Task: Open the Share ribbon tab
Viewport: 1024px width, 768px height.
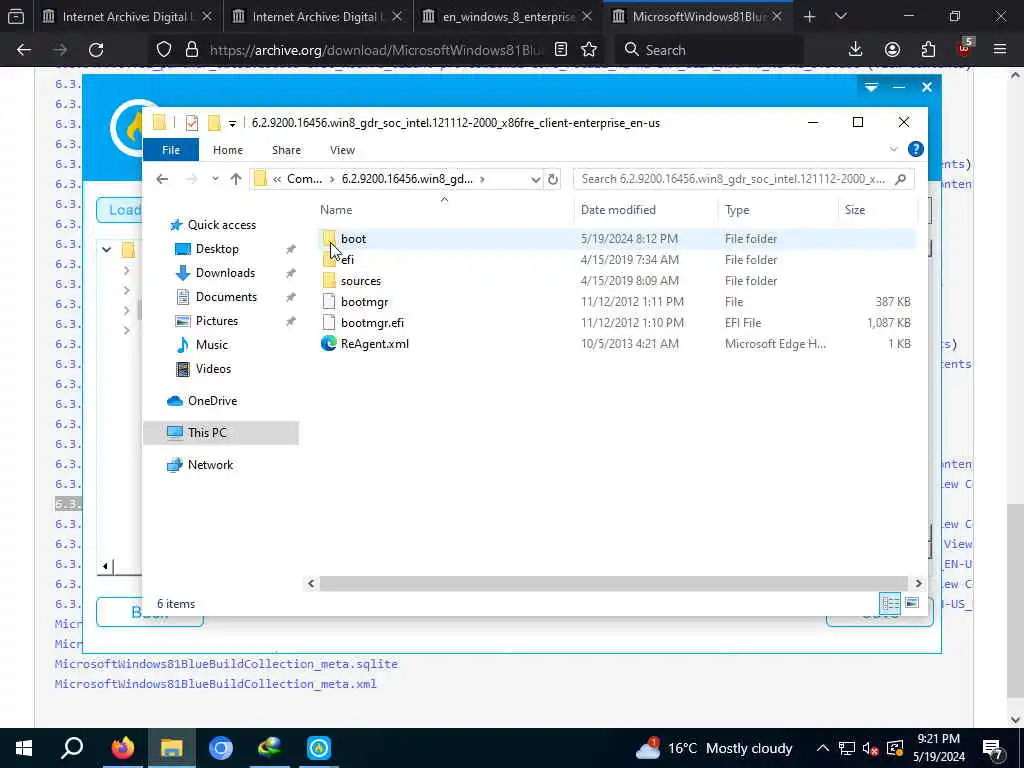Action: point(286,150)
